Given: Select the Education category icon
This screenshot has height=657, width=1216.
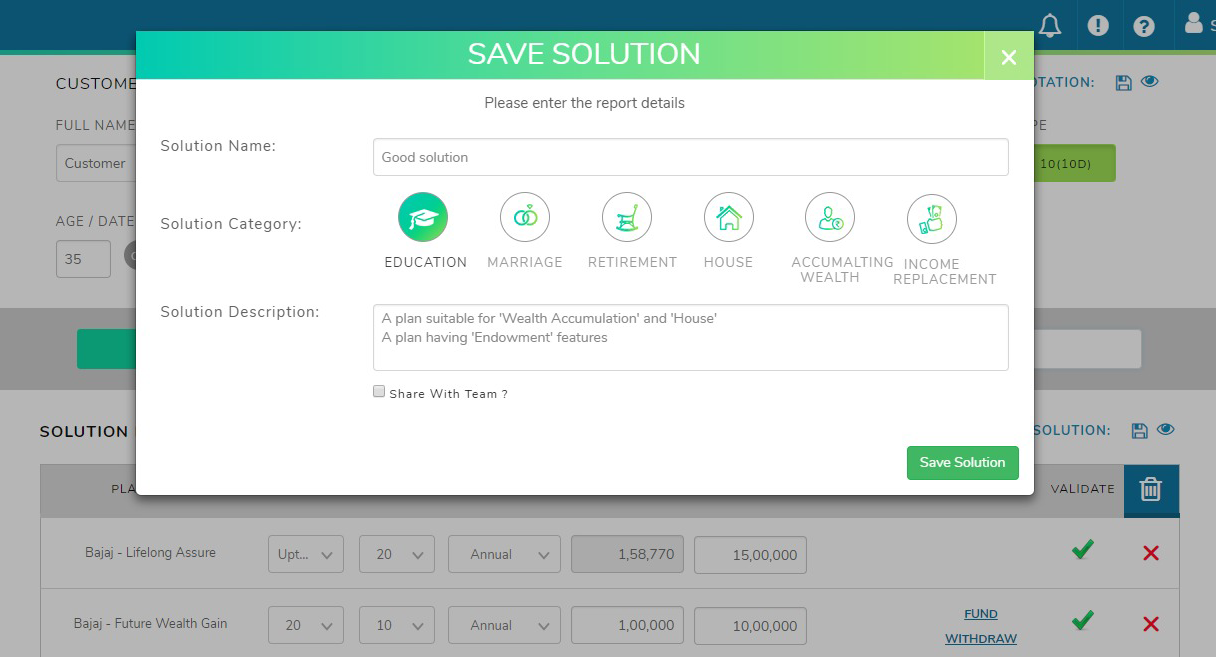Looking at the screenshot, I should [423, 218].
